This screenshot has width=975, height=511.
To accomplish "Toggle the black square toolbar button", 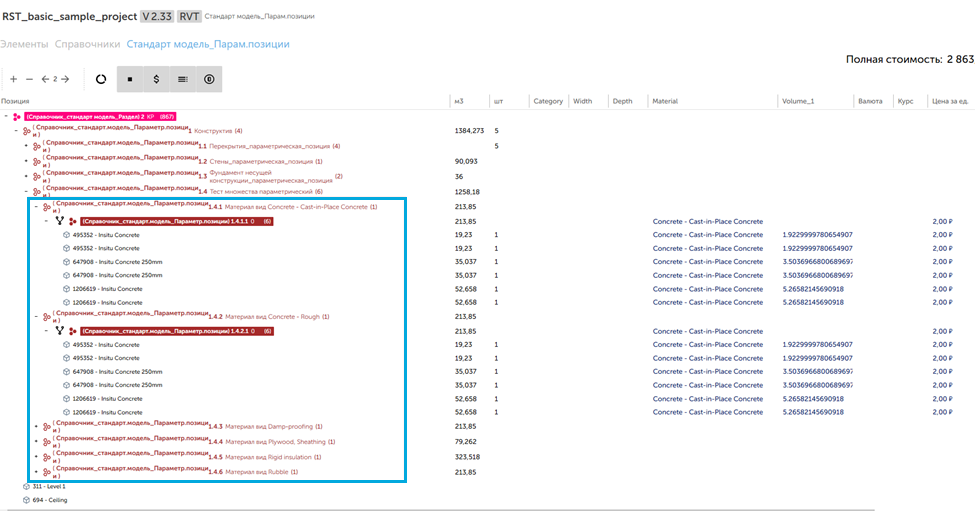I will (130, 79).
